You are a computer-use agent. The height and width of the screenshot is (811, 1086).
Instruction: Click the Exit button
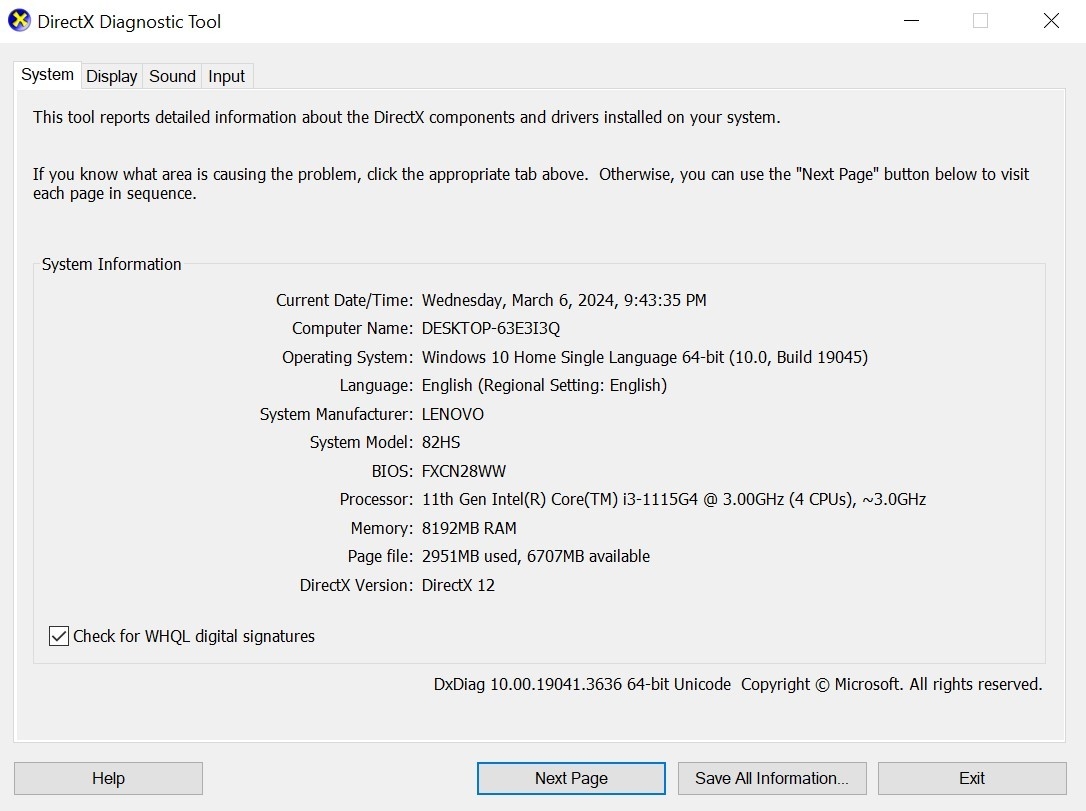pyautogui.click(x=970, y=778)
